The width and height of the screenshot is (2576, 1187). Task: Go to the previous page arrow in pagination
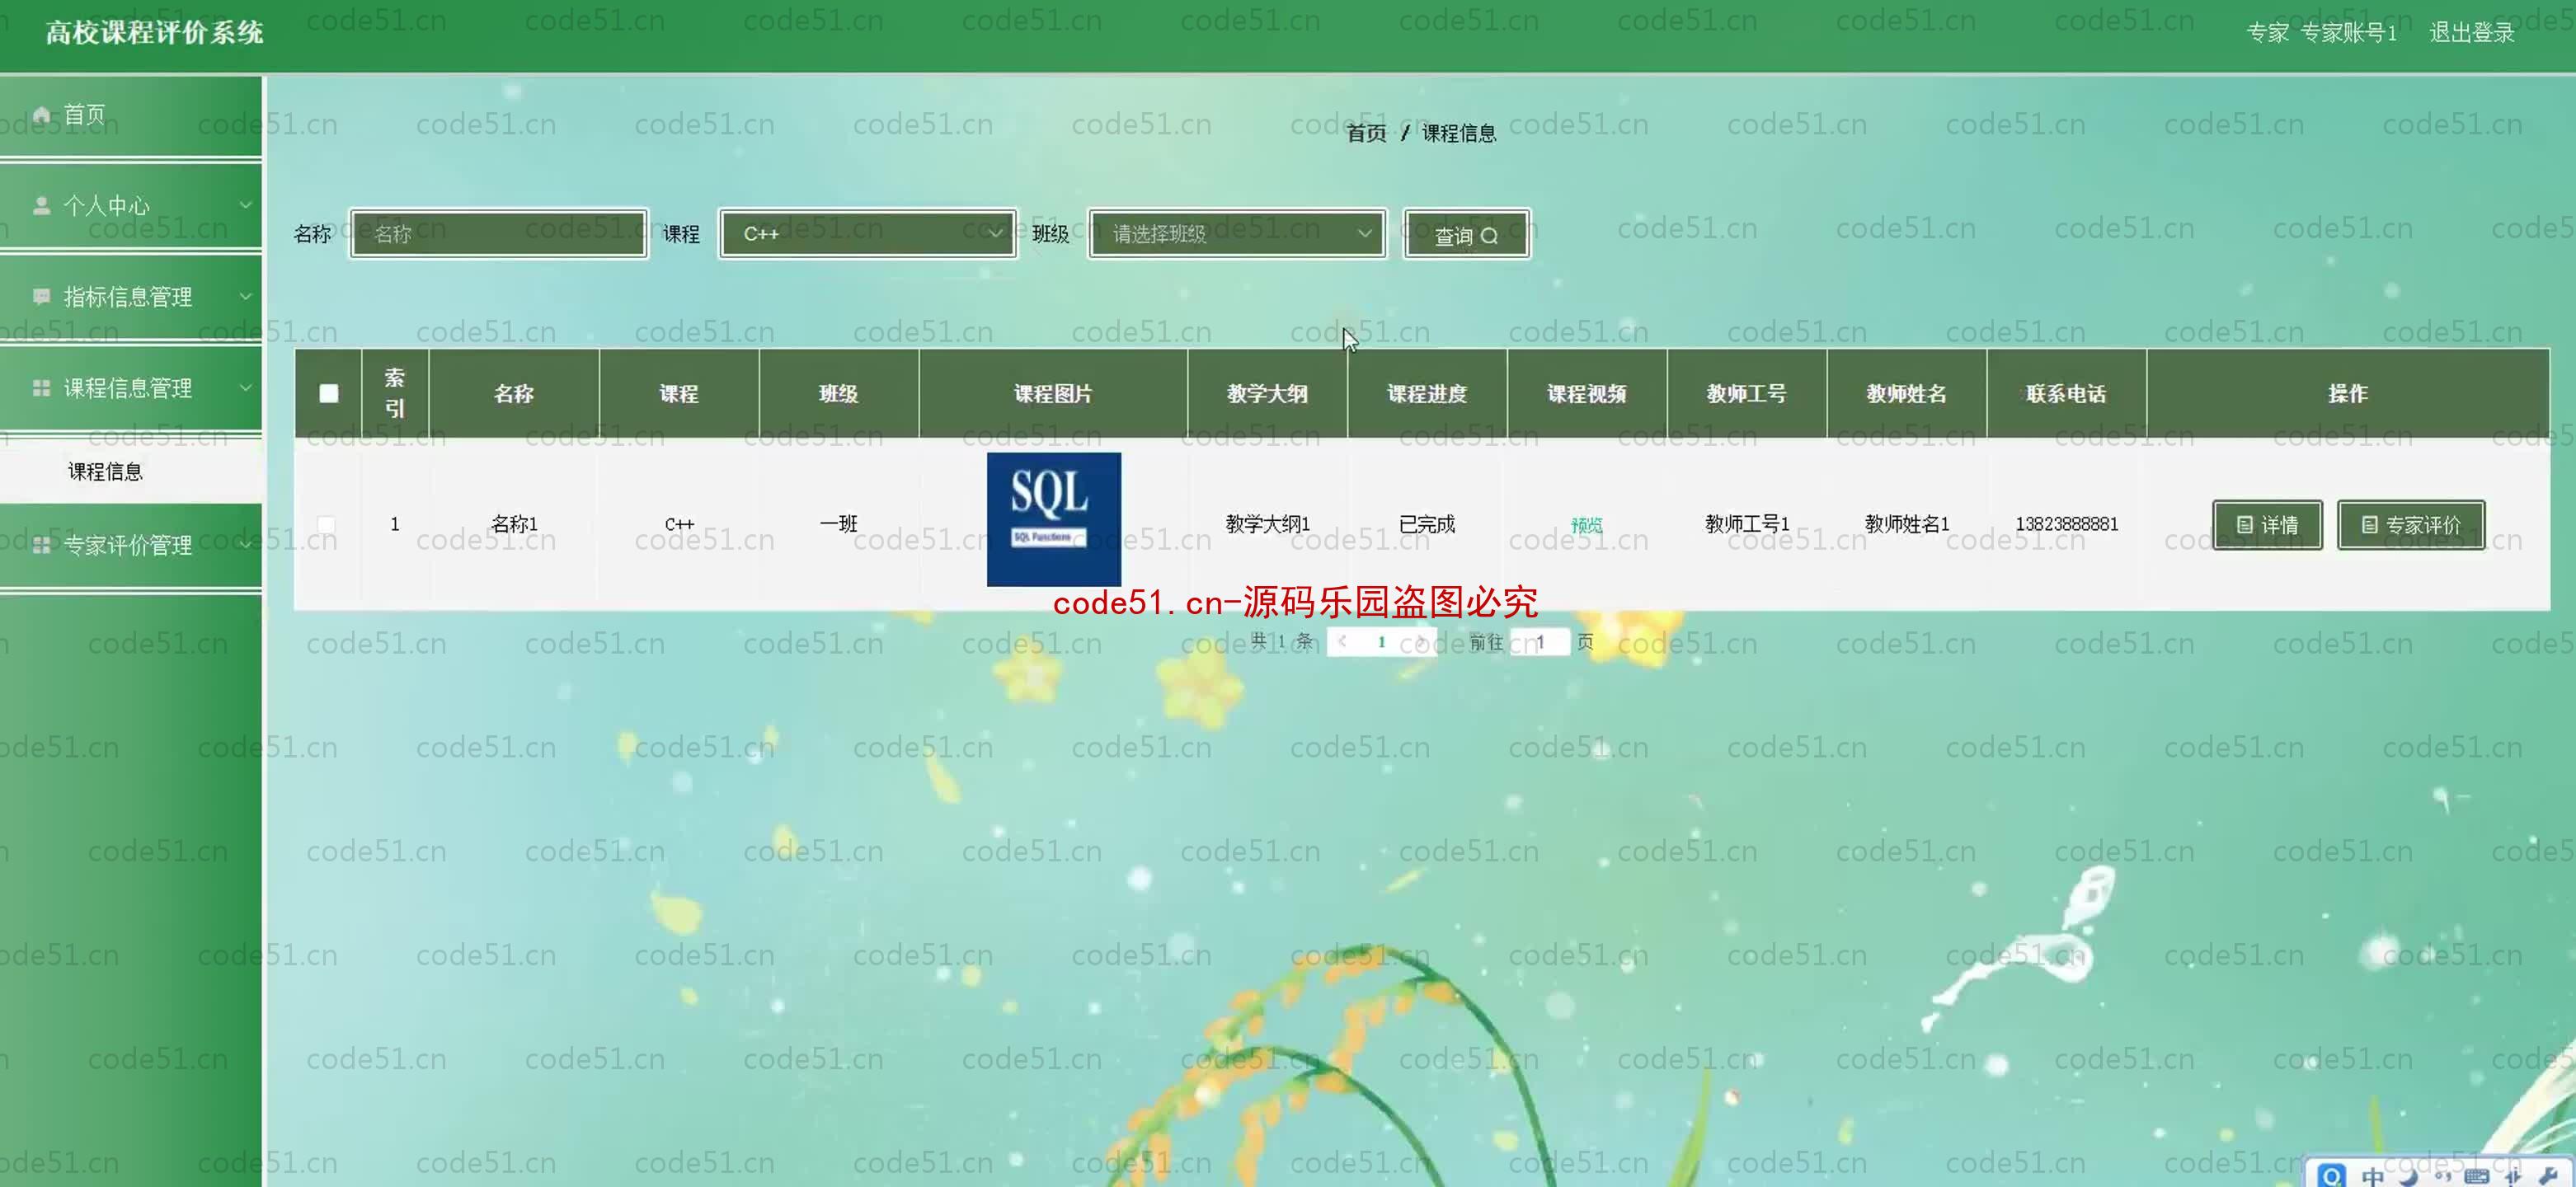coord(1343,642)
